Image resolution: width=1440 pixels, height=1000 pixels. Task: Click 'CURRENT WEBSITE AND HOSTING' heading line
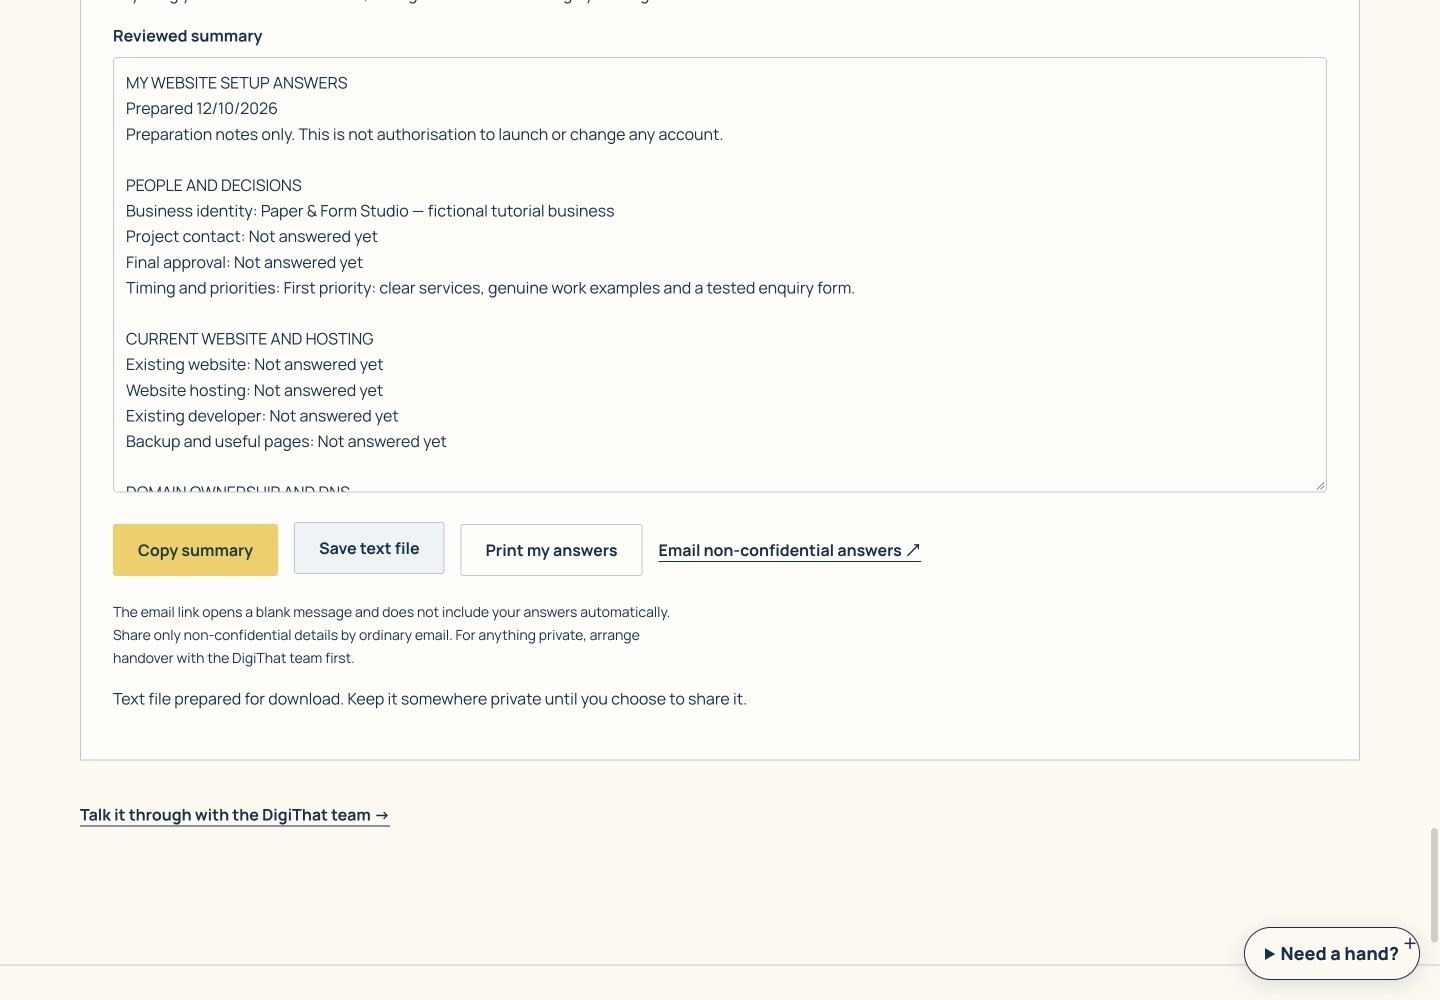[250, 339]
